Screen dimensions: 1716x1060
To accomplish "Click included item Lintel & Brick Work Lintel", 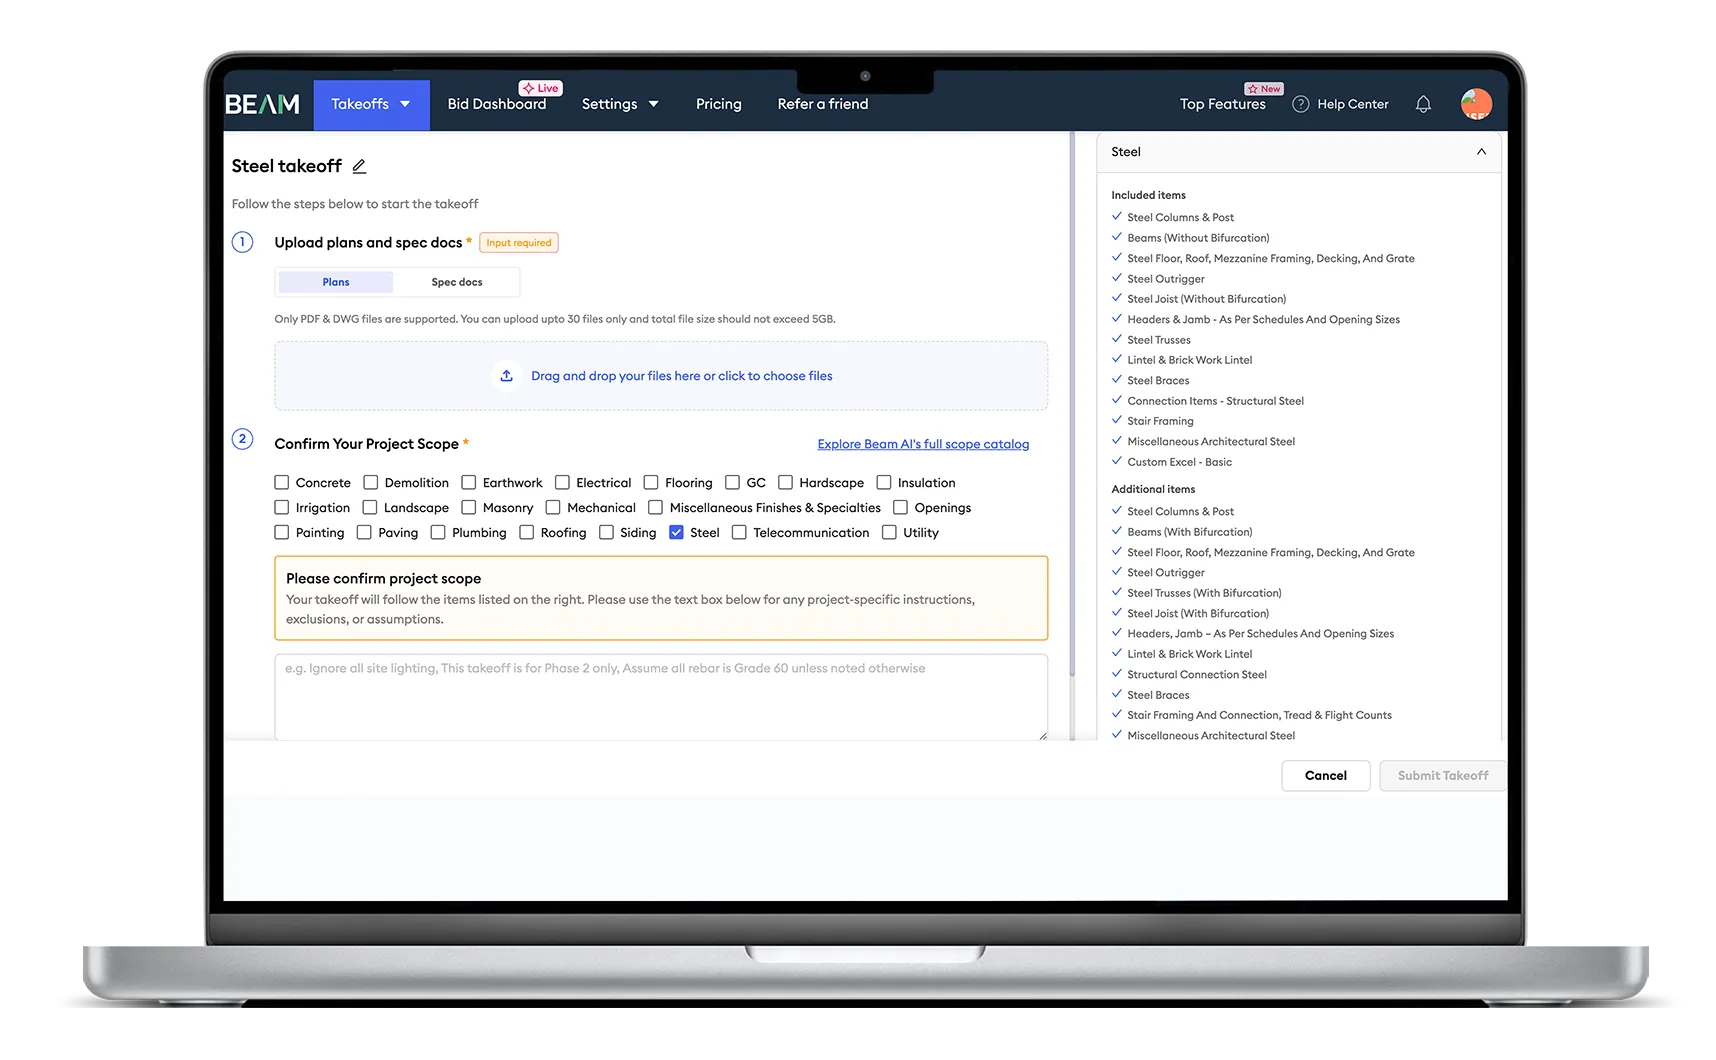I will pos(1190,360).
